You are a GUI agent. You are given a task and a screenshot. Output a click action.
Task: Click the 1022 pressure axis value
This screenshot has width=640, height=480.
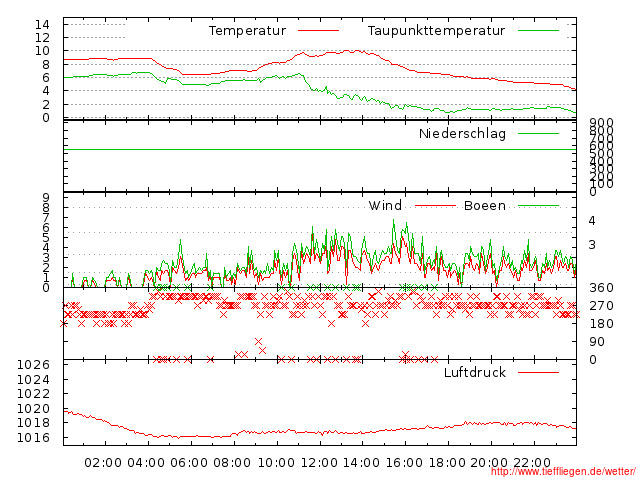pos(33,394)
